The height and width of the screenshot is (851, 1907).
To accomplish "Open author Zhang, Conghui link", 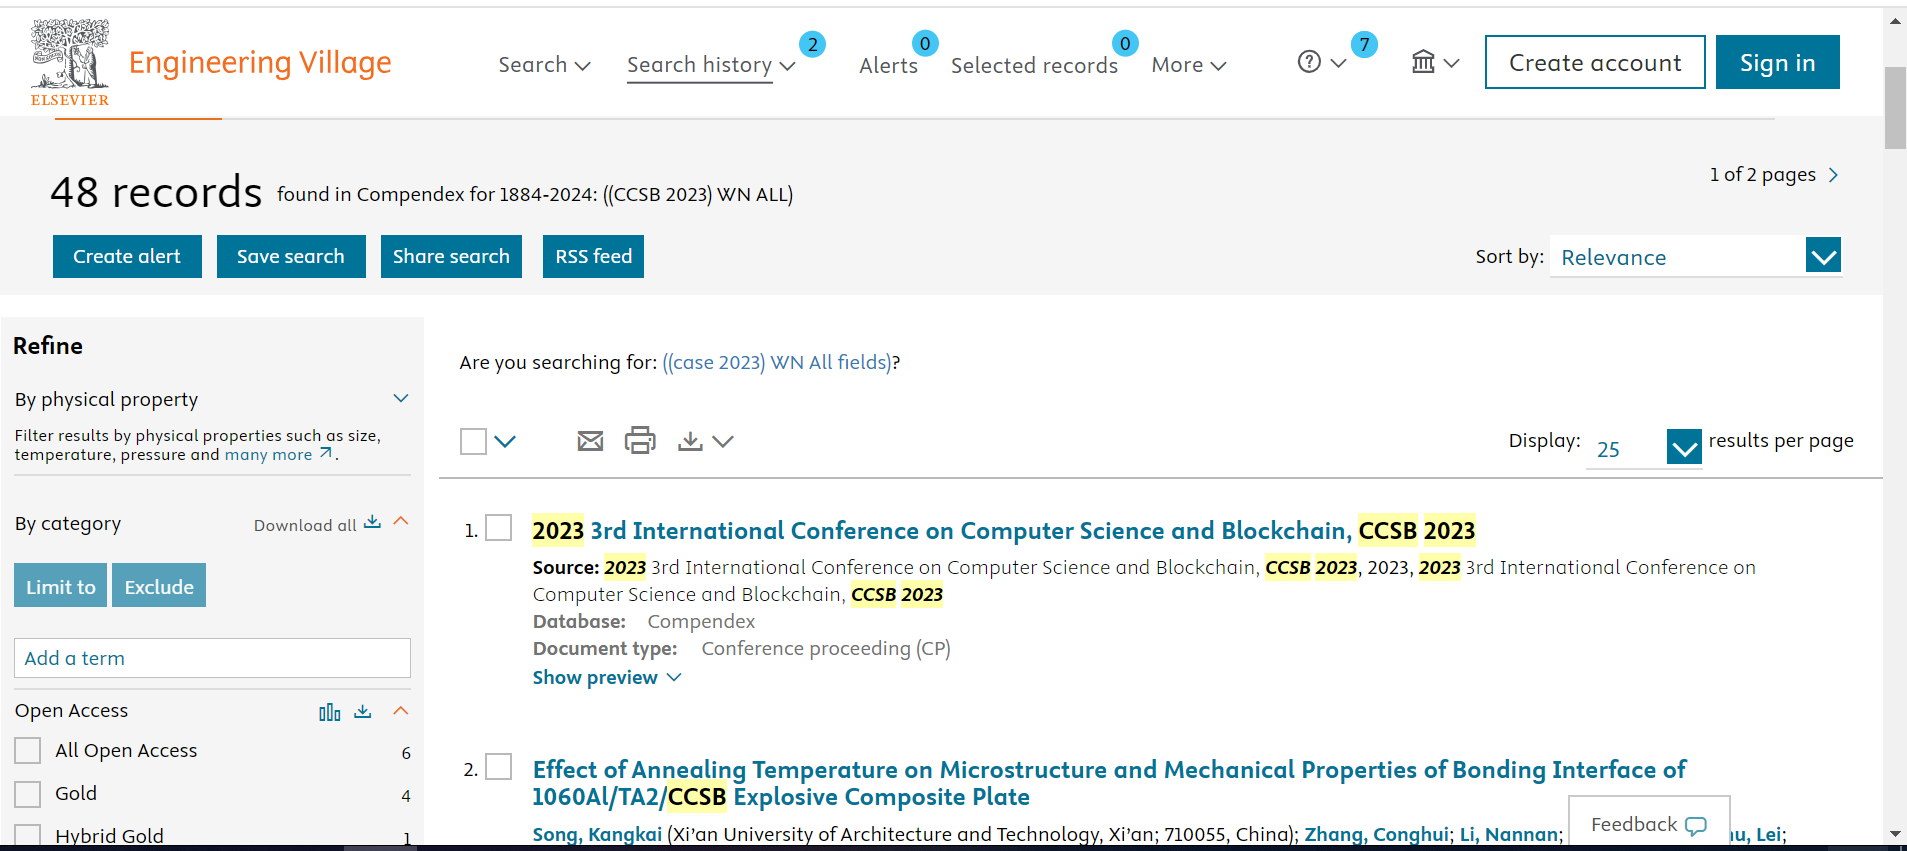I will (x=1376, y=835).
